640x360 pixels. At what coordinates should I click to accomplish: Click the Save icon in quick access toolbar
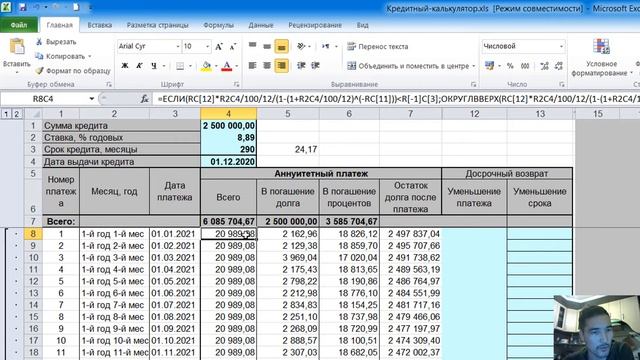22,7
